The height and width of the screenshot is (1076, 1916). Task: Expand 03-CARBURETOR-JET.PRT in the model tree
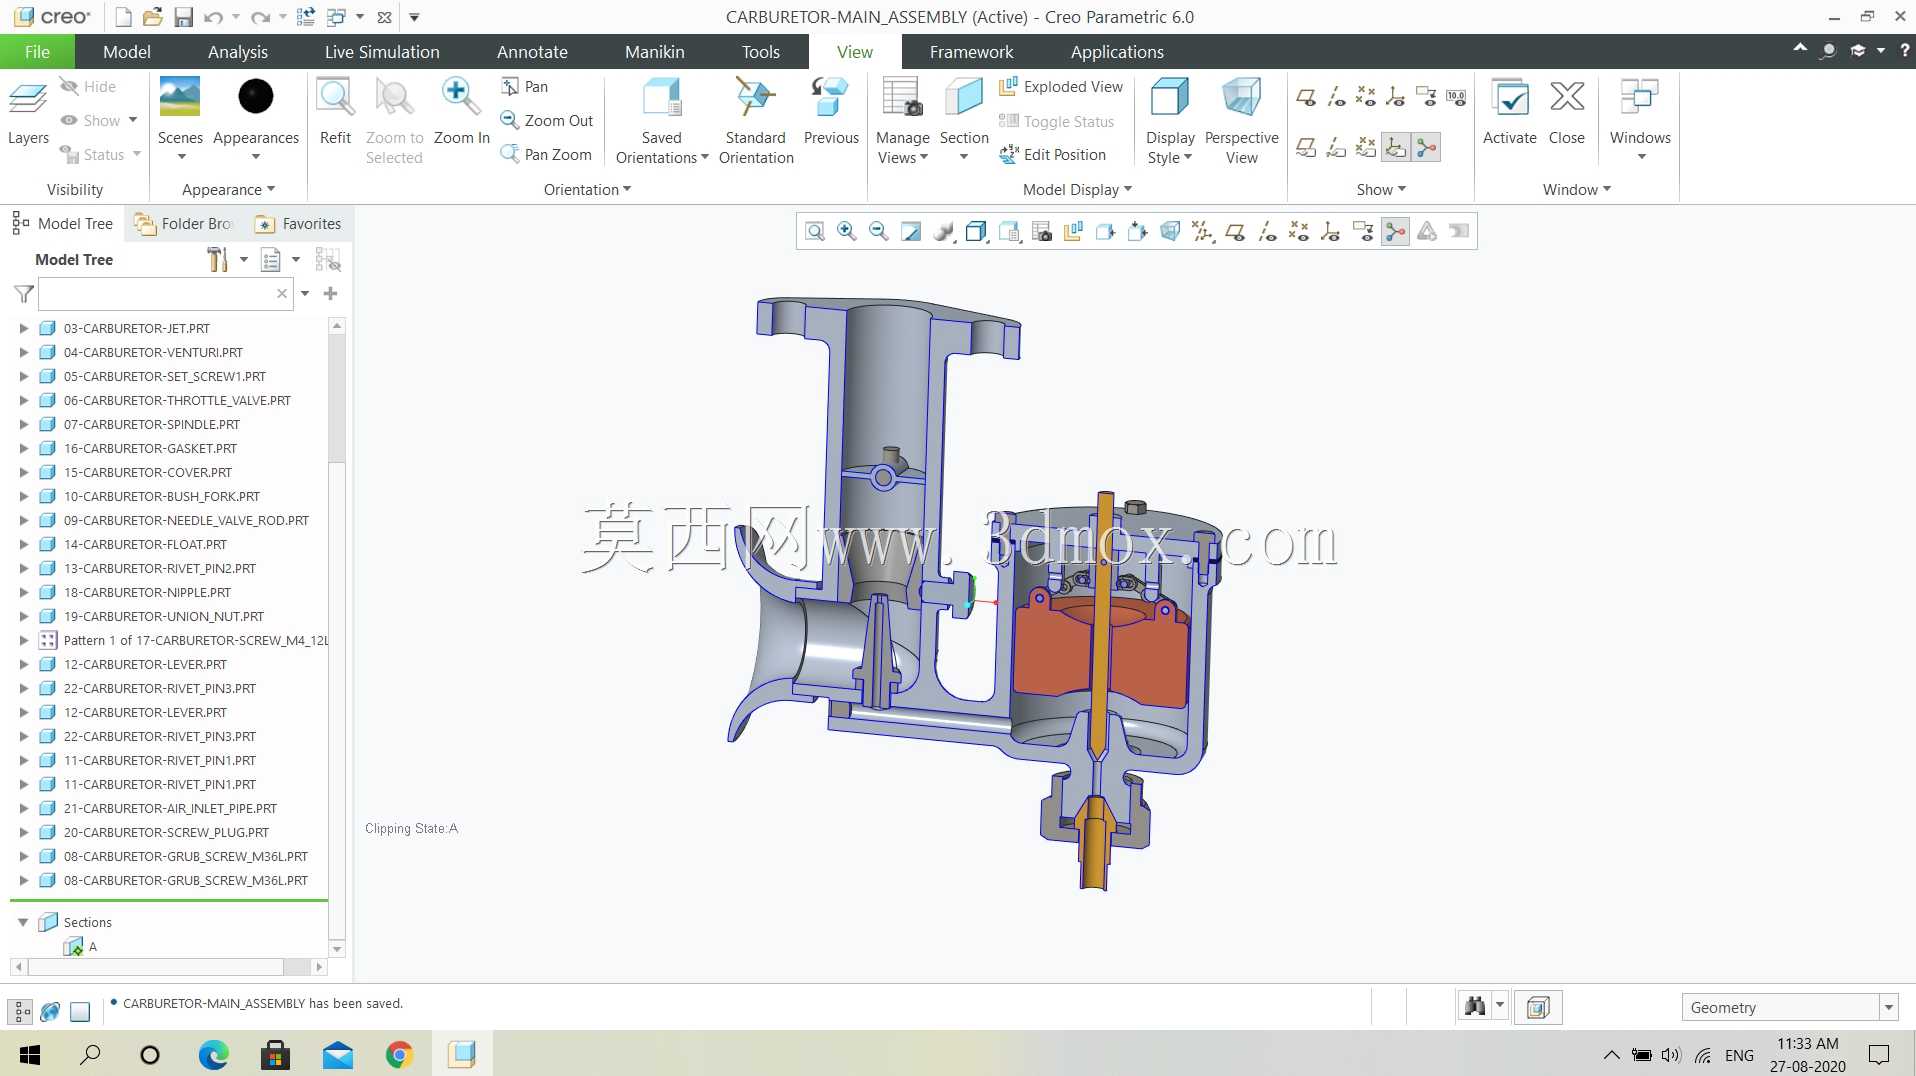(x=24, y=328)
